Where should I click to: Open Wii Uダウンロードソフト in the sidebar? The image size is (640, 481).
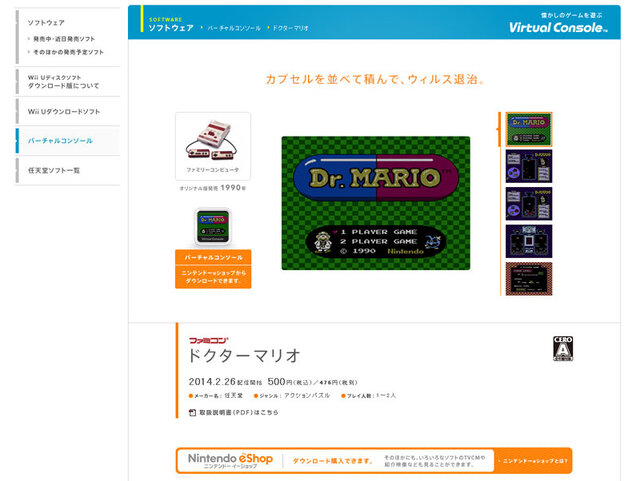(64, 111)
